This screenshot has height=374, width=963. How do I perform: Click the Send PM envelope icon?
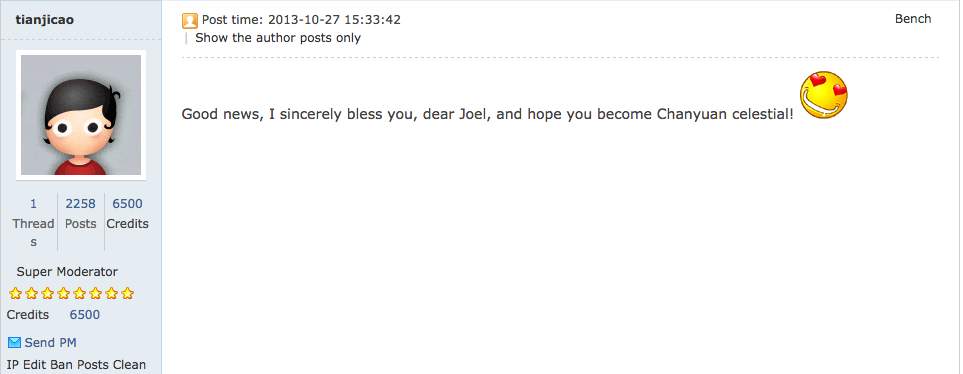click(14, 342)
